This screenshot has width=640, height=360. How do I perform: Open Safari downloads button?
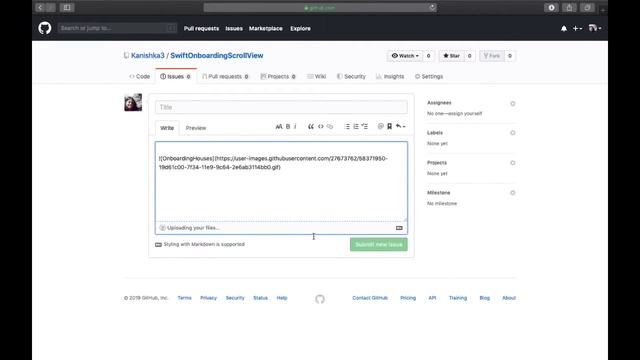(551, 7)
